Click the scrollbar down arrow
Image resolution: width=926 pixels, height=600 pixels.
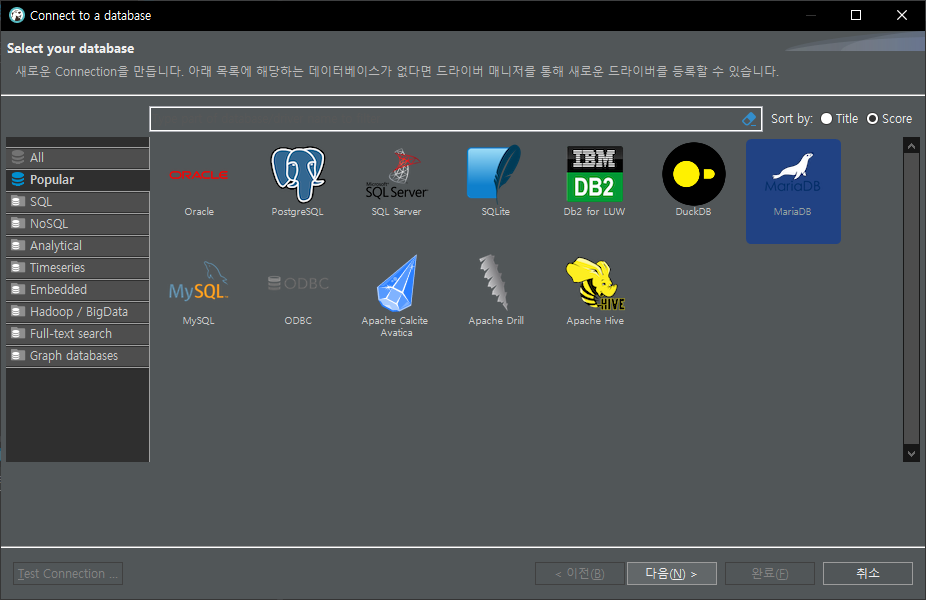point(911,454)
